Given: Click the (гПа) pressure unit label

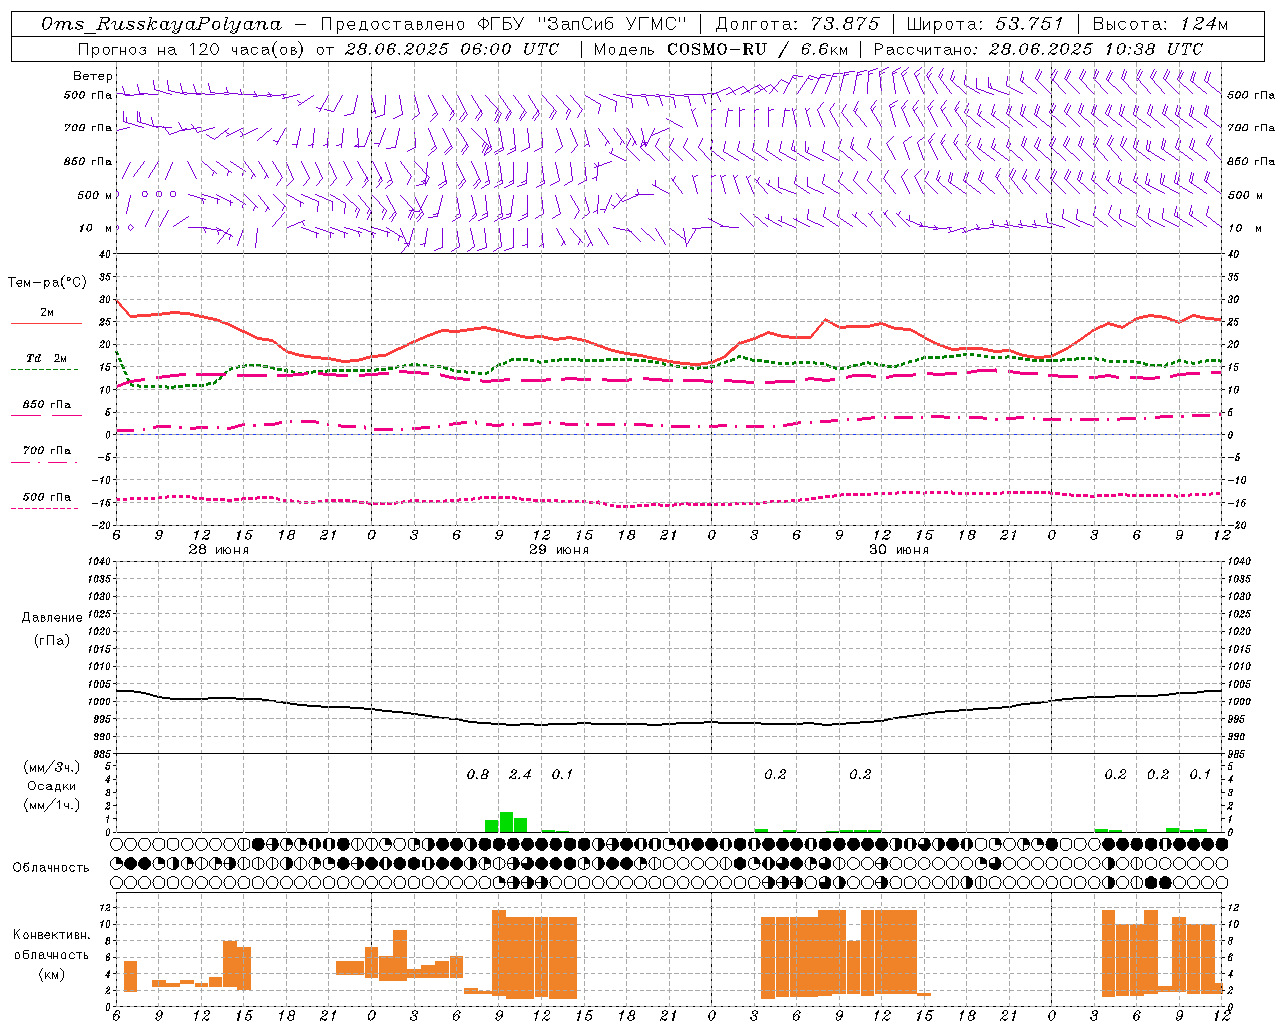Looking at the screenshot, I should click(x=52, y=640).
